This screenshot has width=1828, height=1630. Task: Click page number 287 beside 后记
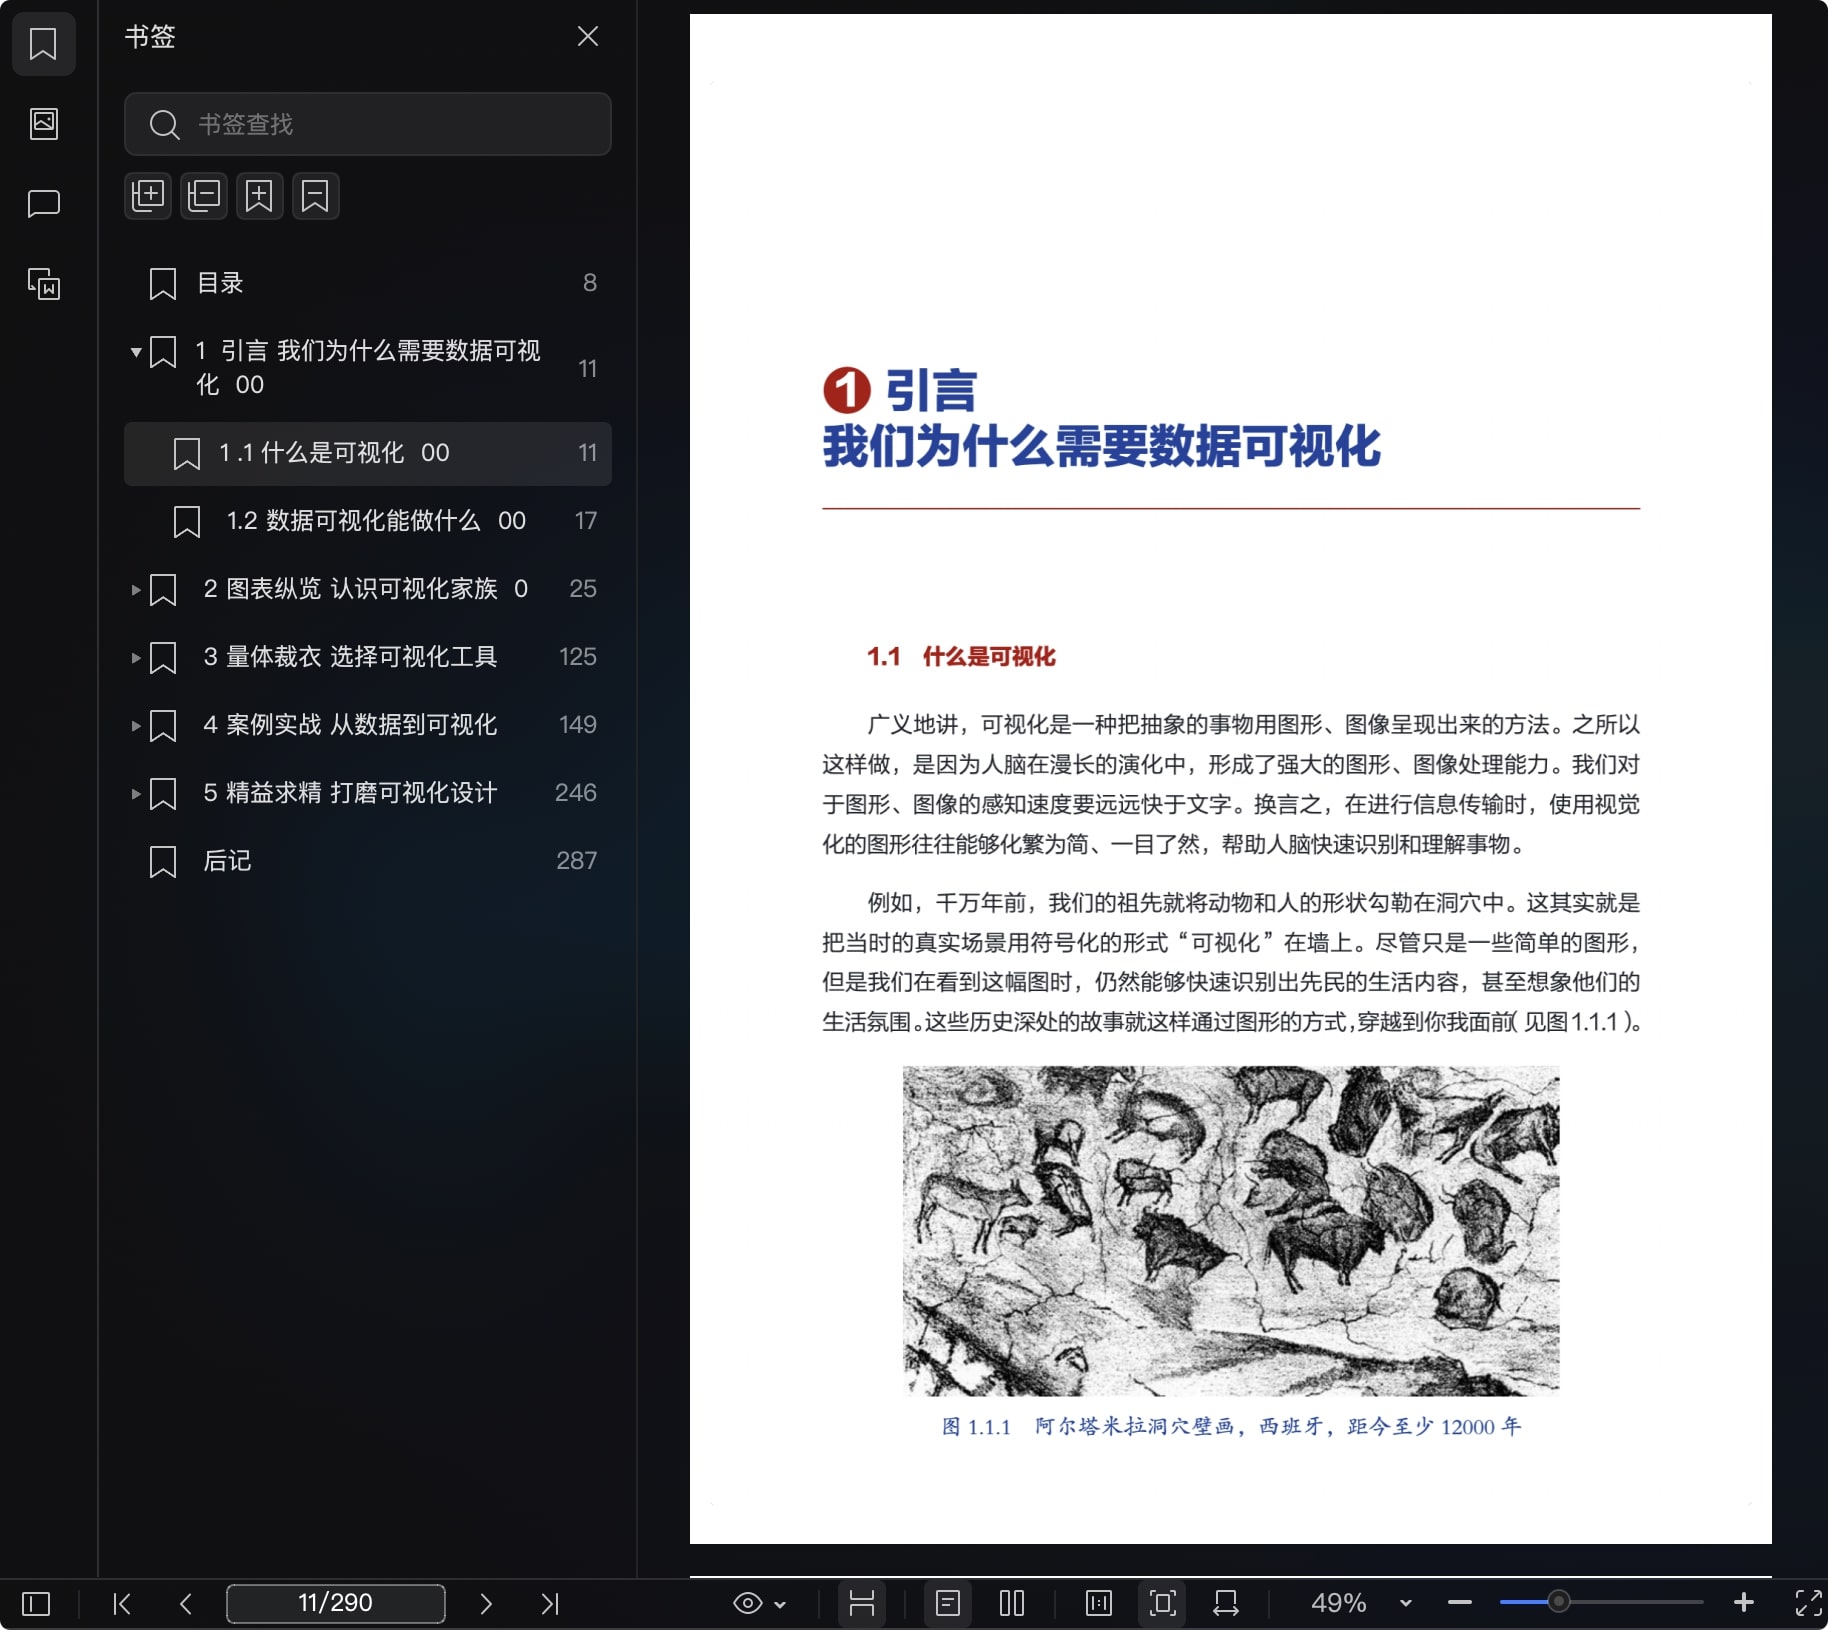[x=576, y=861]
